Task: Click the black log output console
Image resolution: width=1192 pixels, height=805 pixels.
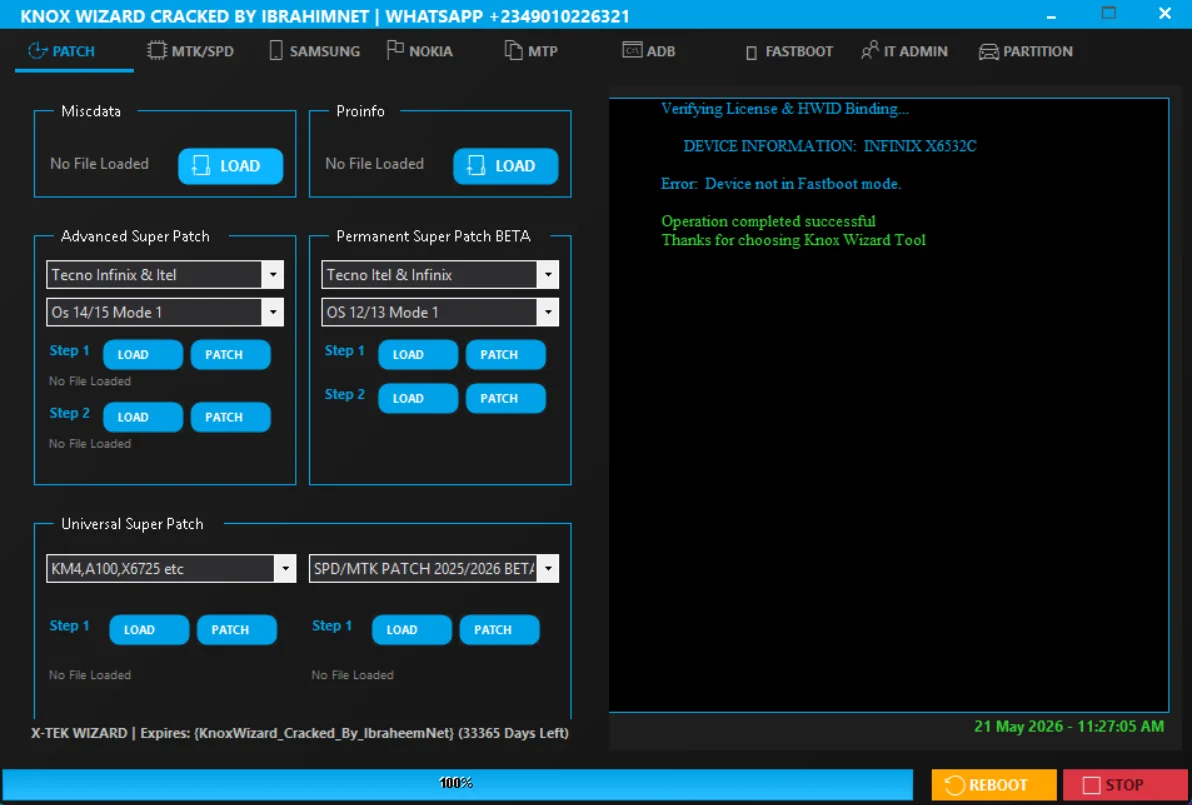Action: point(889,405)
